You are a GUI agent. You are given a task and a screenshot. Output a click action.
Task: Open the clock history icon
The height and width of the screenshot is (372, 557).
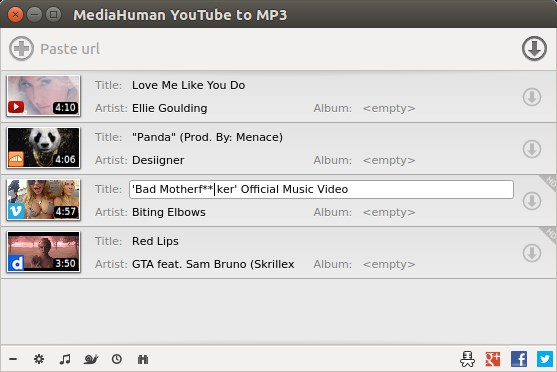117,359
